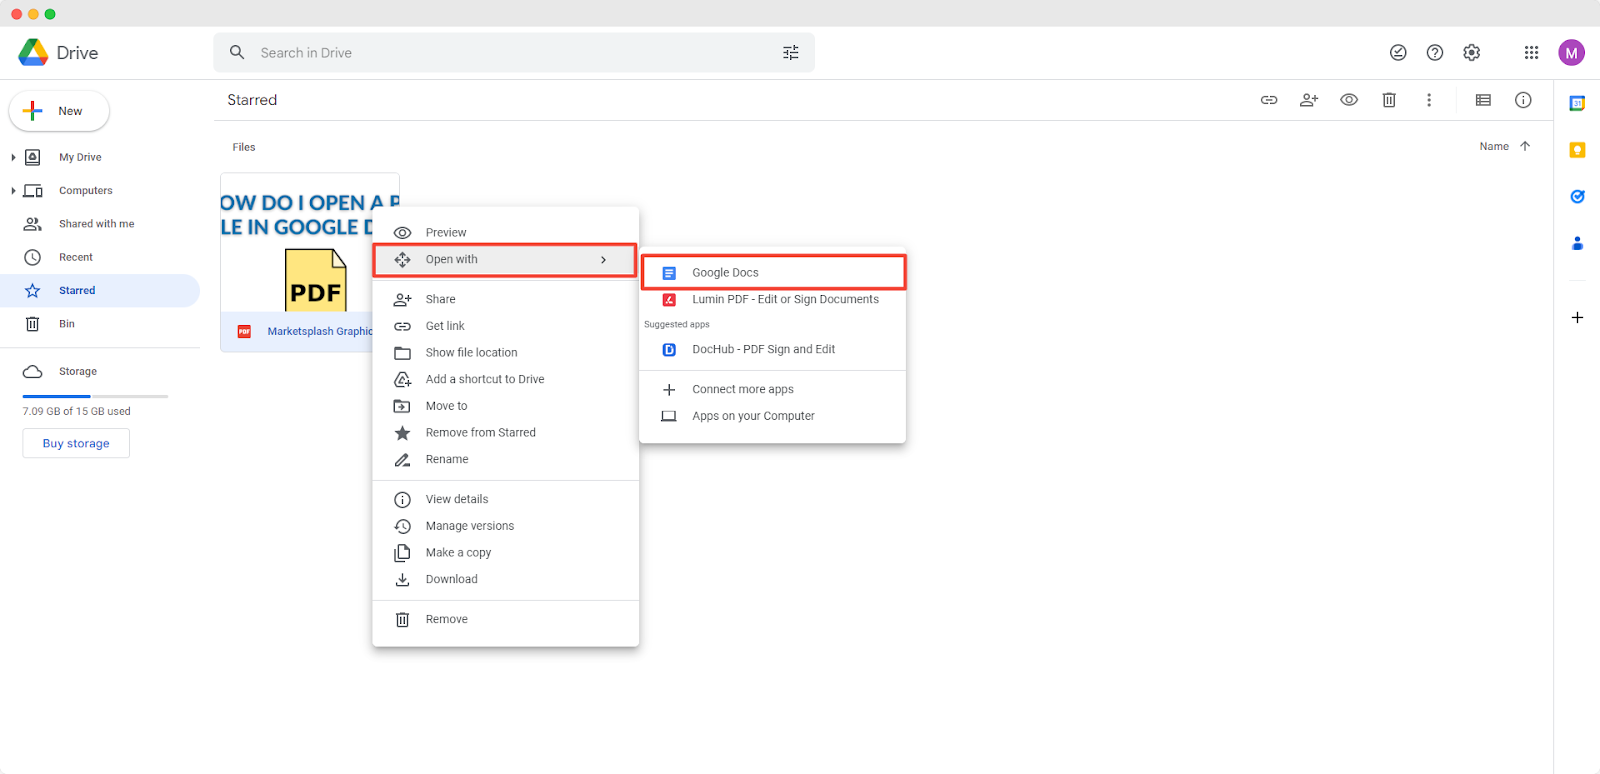Screen dimensions: 1600x774
Task: Click the Files section label
Action: (x=244, y=147)
